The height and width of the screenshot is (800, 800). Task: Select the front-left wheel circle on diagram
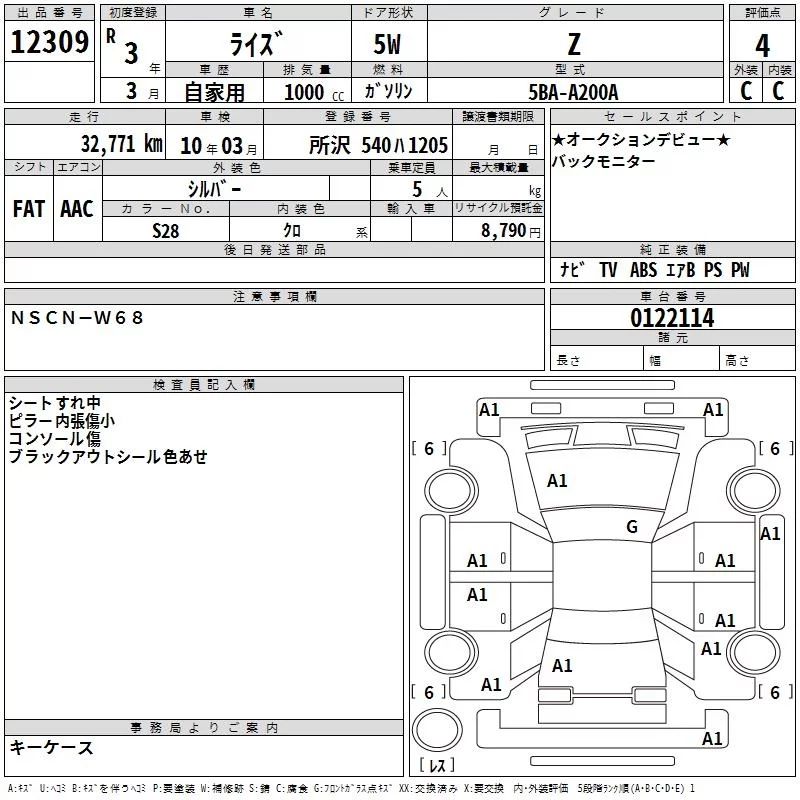(x=451, y=491)
